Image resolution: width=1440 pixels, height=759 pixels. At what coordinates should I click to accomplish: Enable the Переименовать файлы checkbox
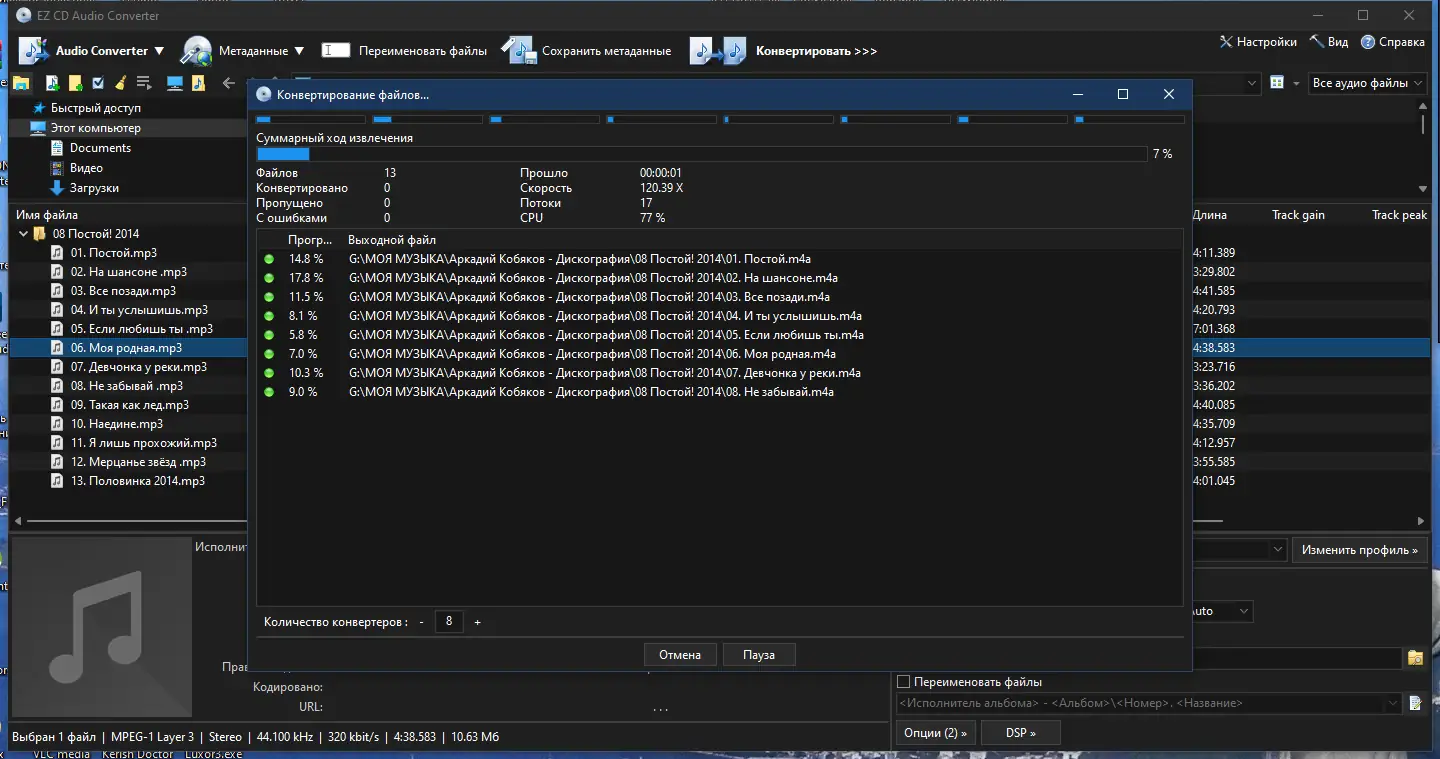[x=904, y=682]
